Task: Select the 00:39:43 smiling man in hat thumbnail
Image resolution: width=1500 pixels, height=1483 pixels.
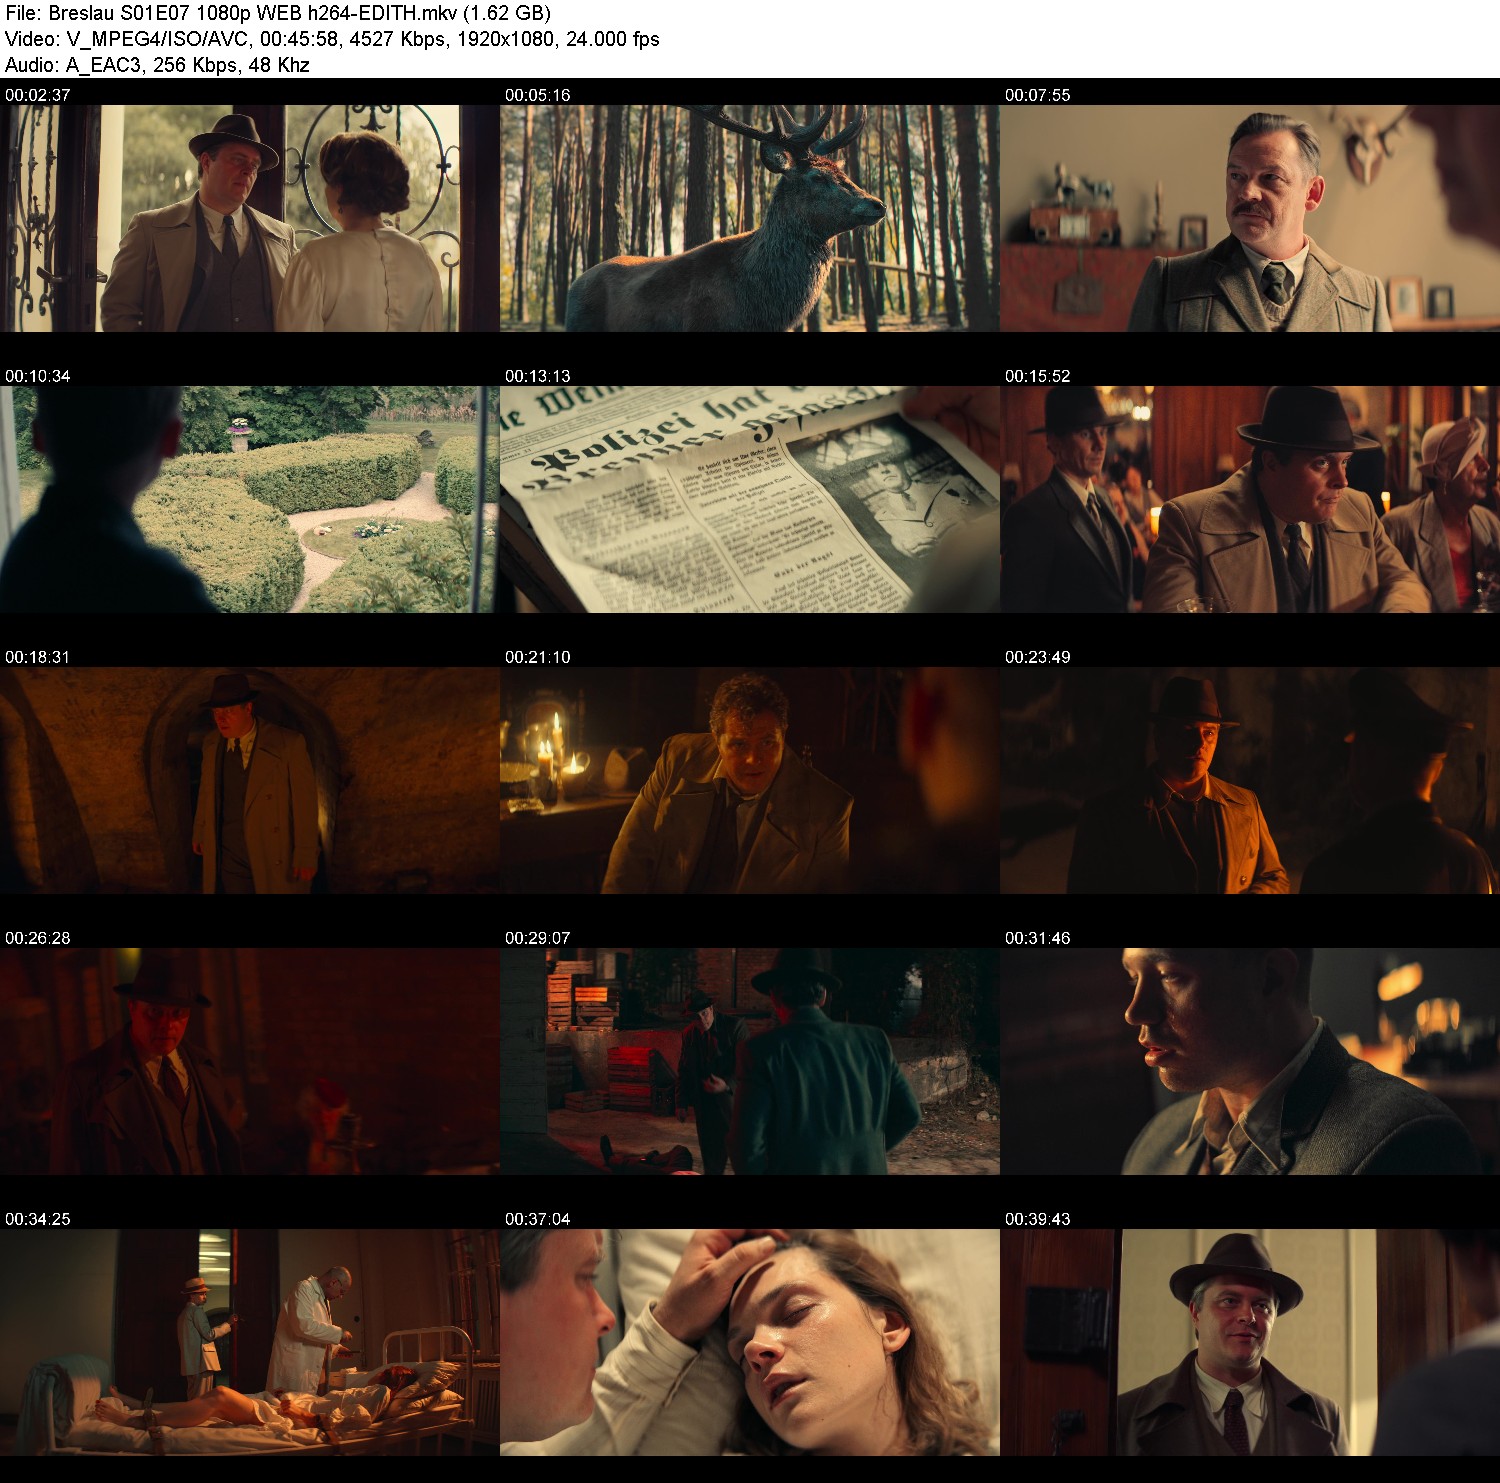Action: tap(1250, 1342)
